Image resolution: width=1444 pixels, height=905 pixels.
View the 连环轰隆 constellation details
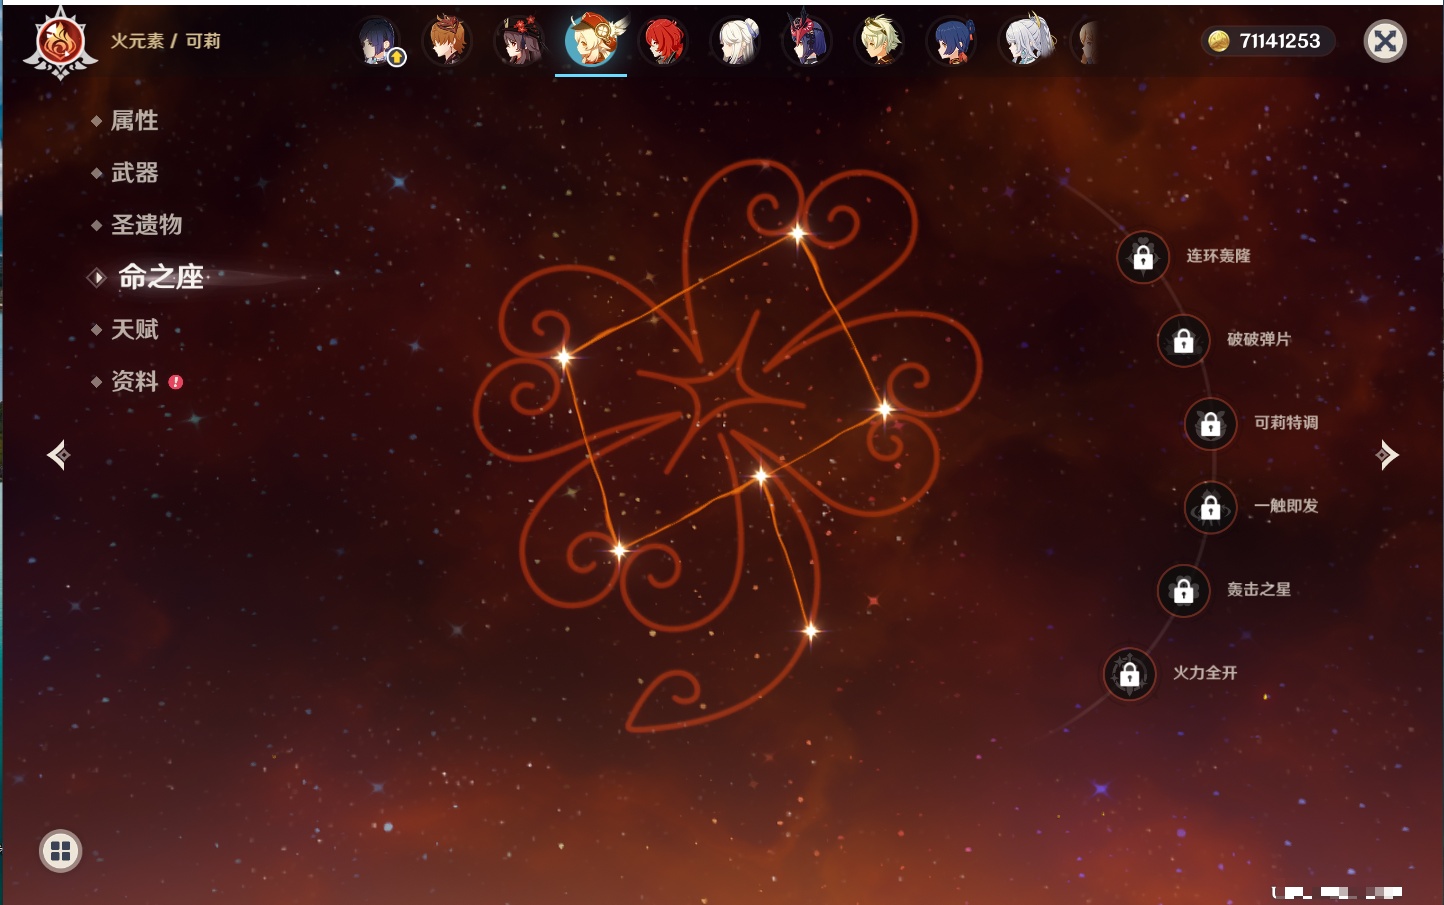click(1218, 256)
